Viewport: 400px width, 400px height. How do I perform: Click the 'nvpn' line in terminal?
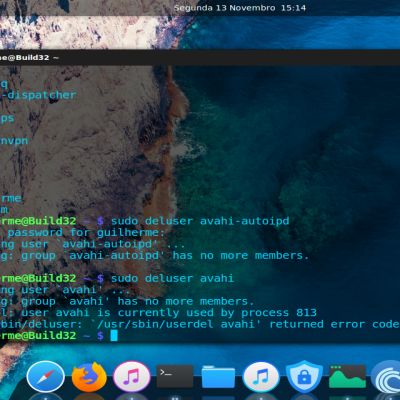pos(14,141)
